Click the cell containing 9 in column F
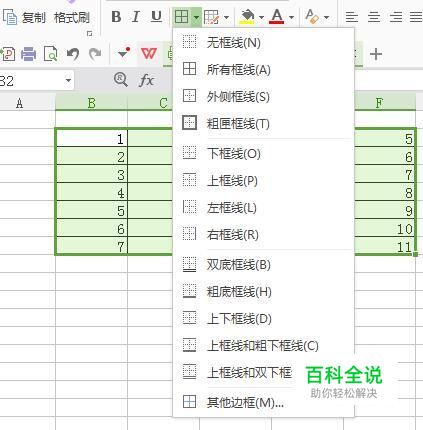The image size is (423, 430). pyautogui.click(x=384, y=210)
